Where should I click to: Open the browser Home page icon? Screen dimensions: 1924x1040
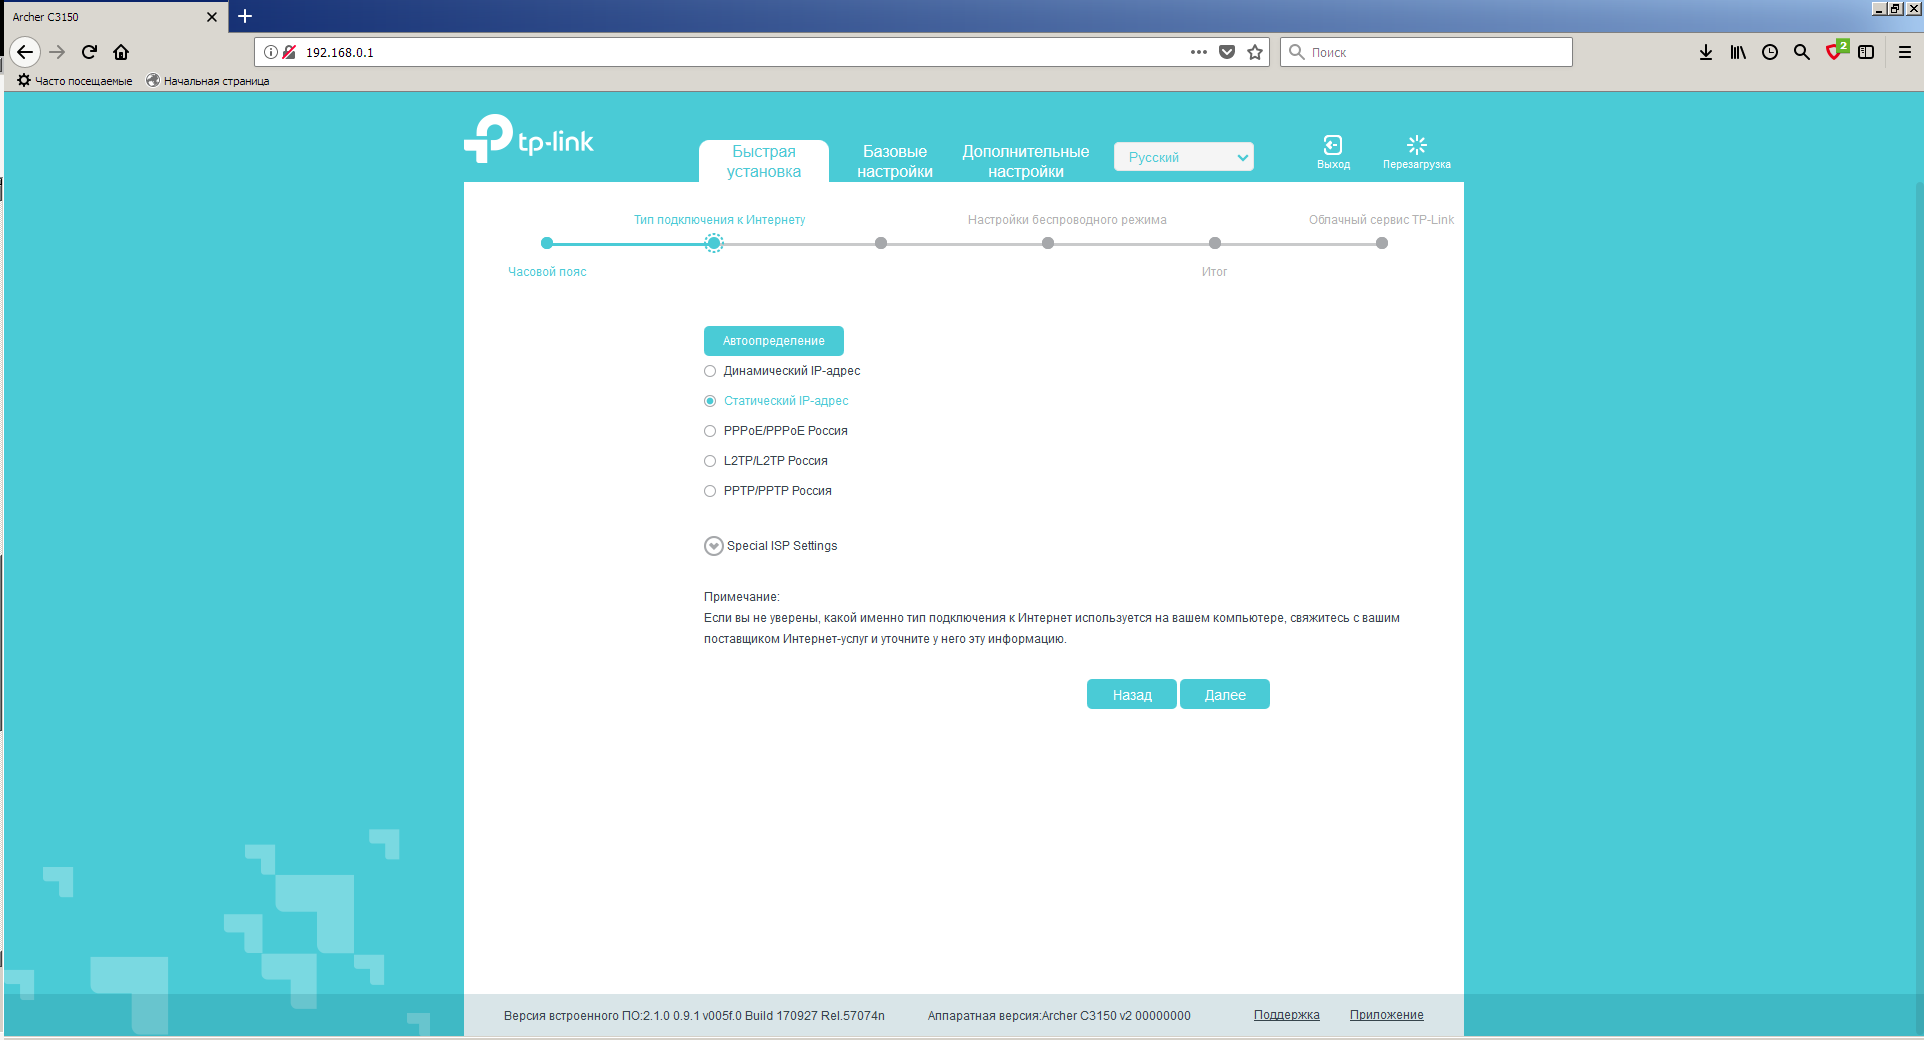pos(121,52)
